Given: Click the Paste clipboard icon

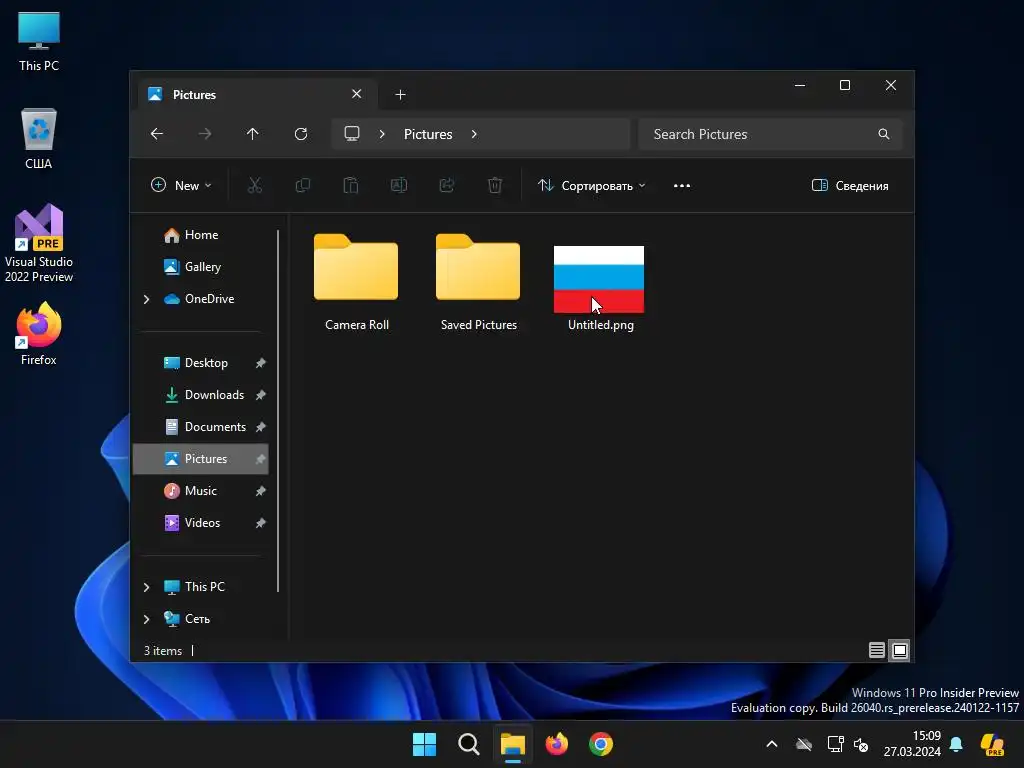Looking at the screenshot, I should click(x=351, y=185).
